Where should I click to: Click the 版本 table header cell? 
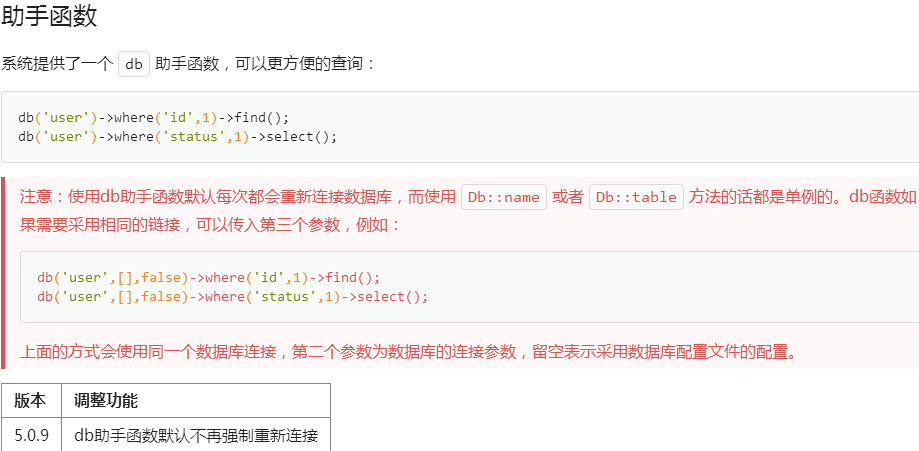click(x=31, y=401)
